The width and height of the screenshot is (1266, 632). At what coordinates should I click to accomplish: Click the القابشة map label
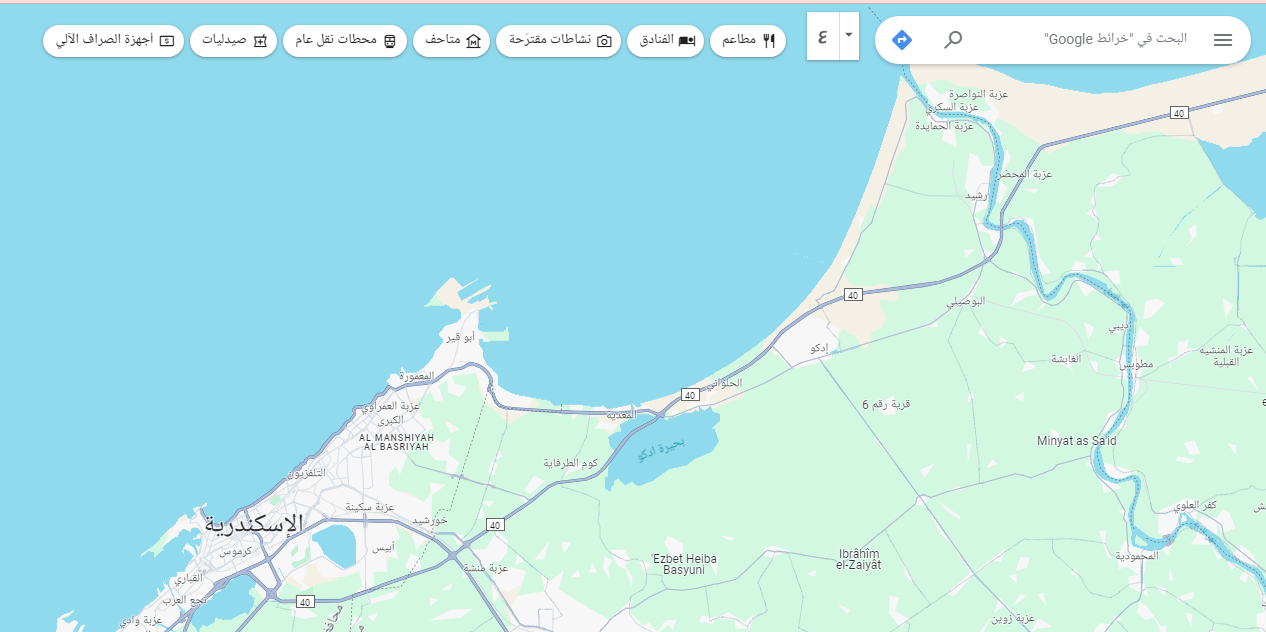pos(1066,358)
